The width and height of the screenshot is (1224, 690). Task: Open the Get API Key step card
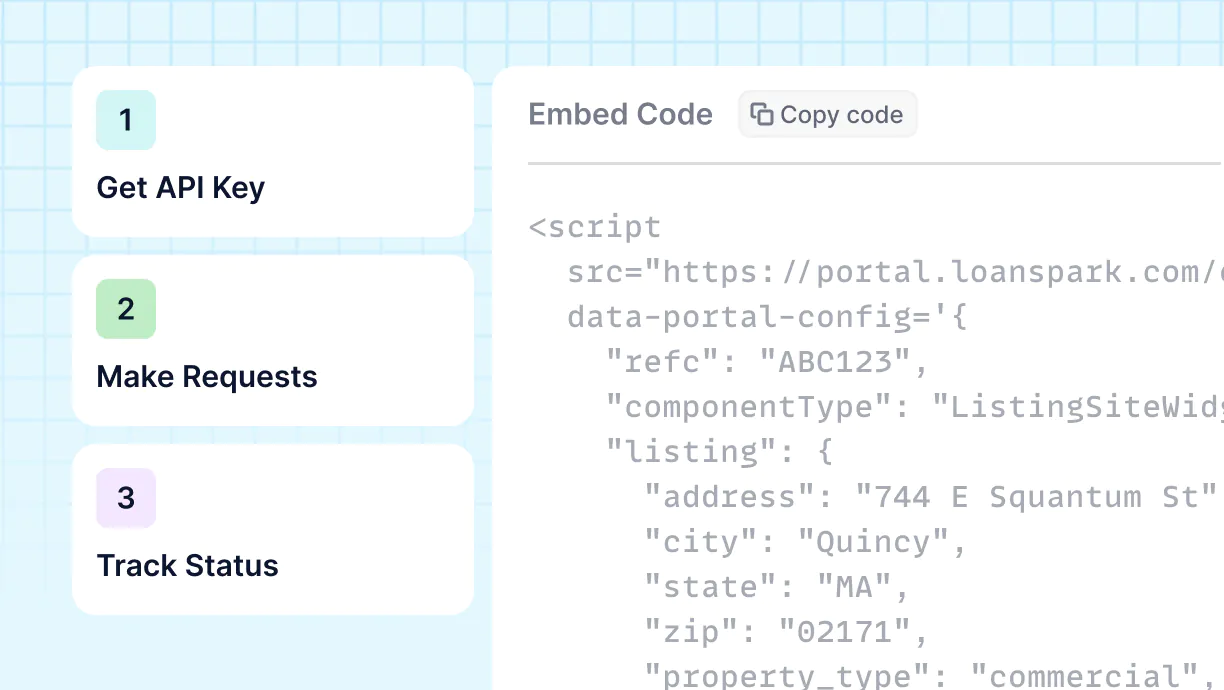tap(273, 152)
